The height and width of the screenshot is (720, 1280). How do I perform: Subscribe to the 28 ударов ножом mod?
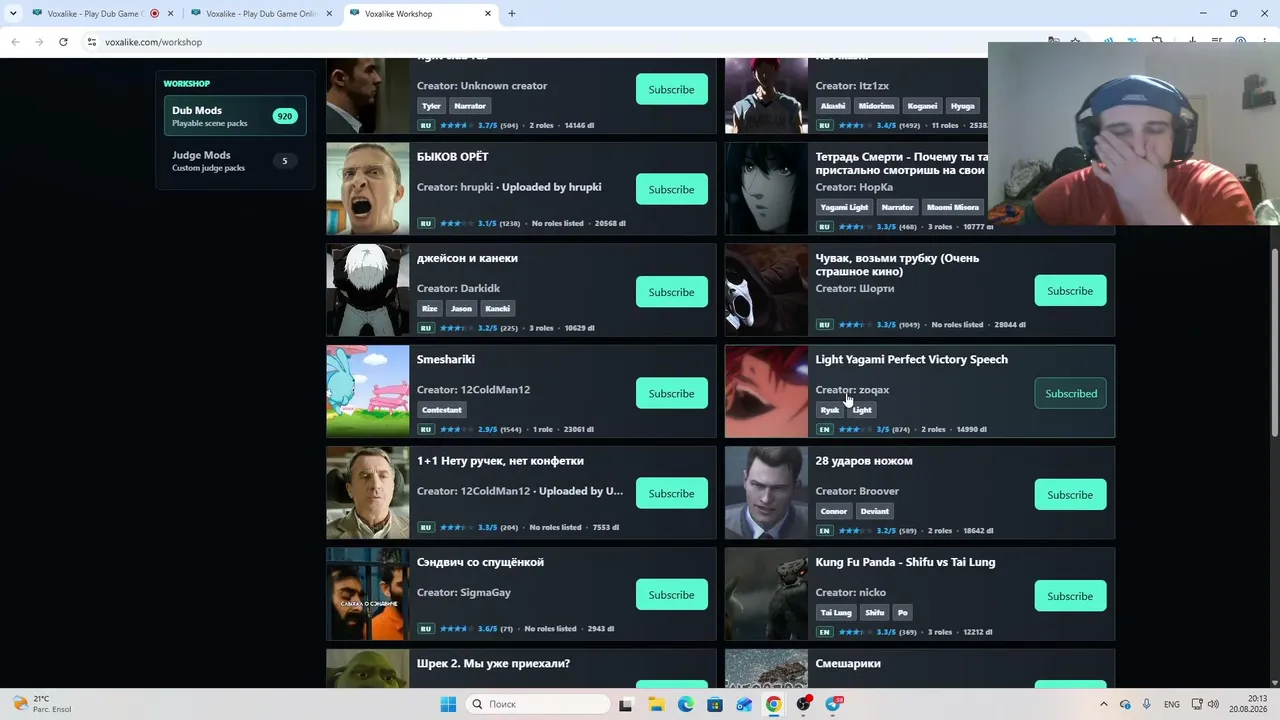pyautogui.click(x=1070, y=495)
